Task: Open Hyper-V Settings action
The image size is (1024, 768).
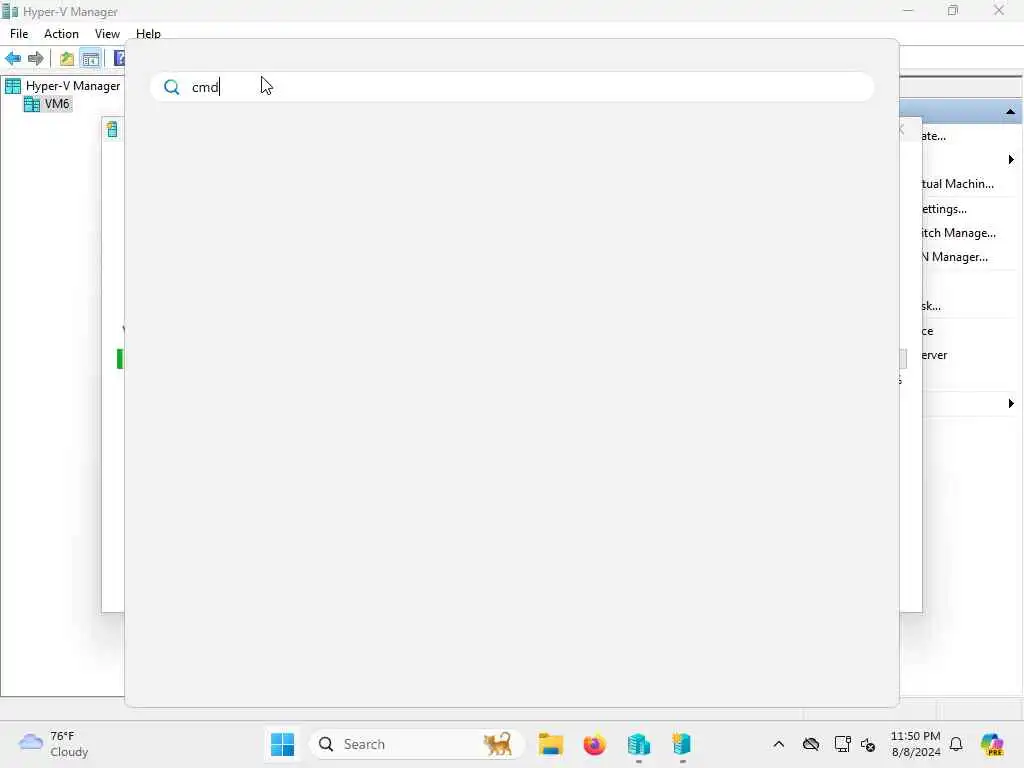Action: (x=944, y=209)
